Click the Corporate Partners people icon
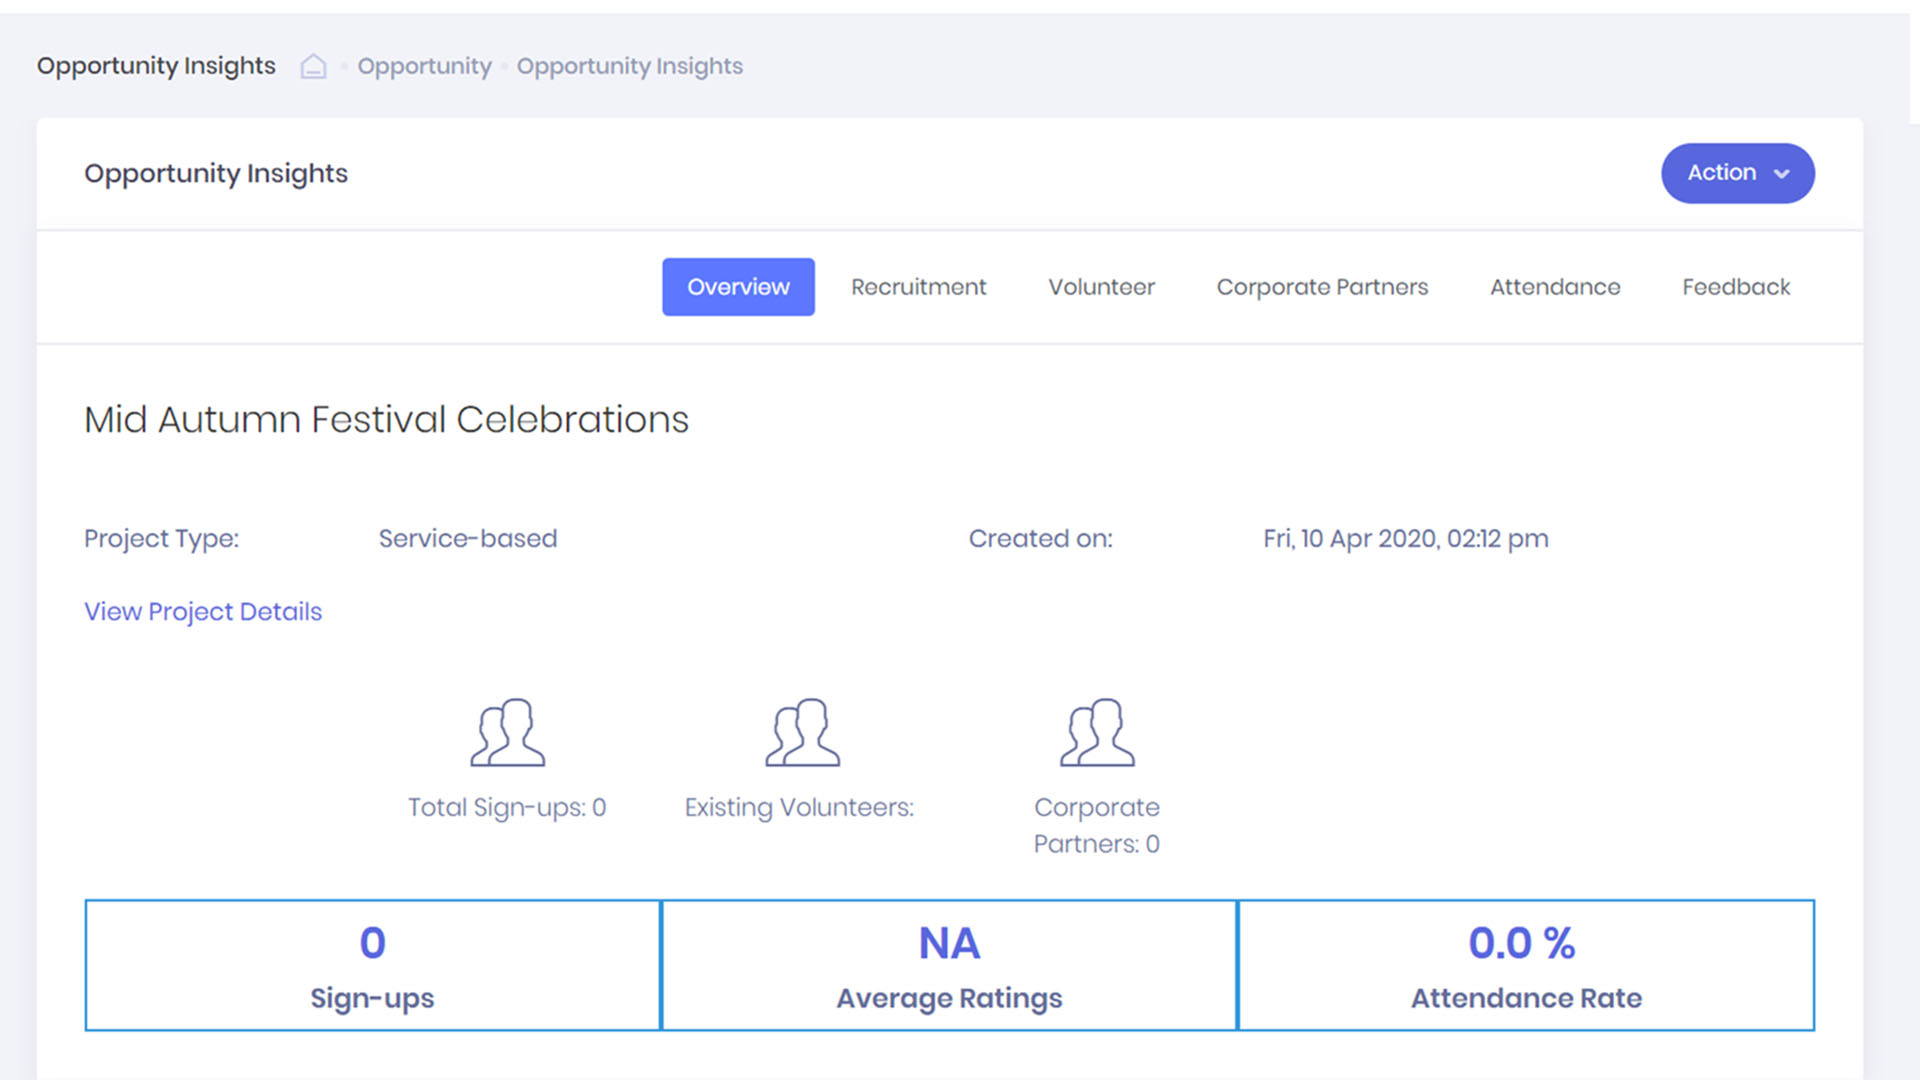 [1097, 733]
